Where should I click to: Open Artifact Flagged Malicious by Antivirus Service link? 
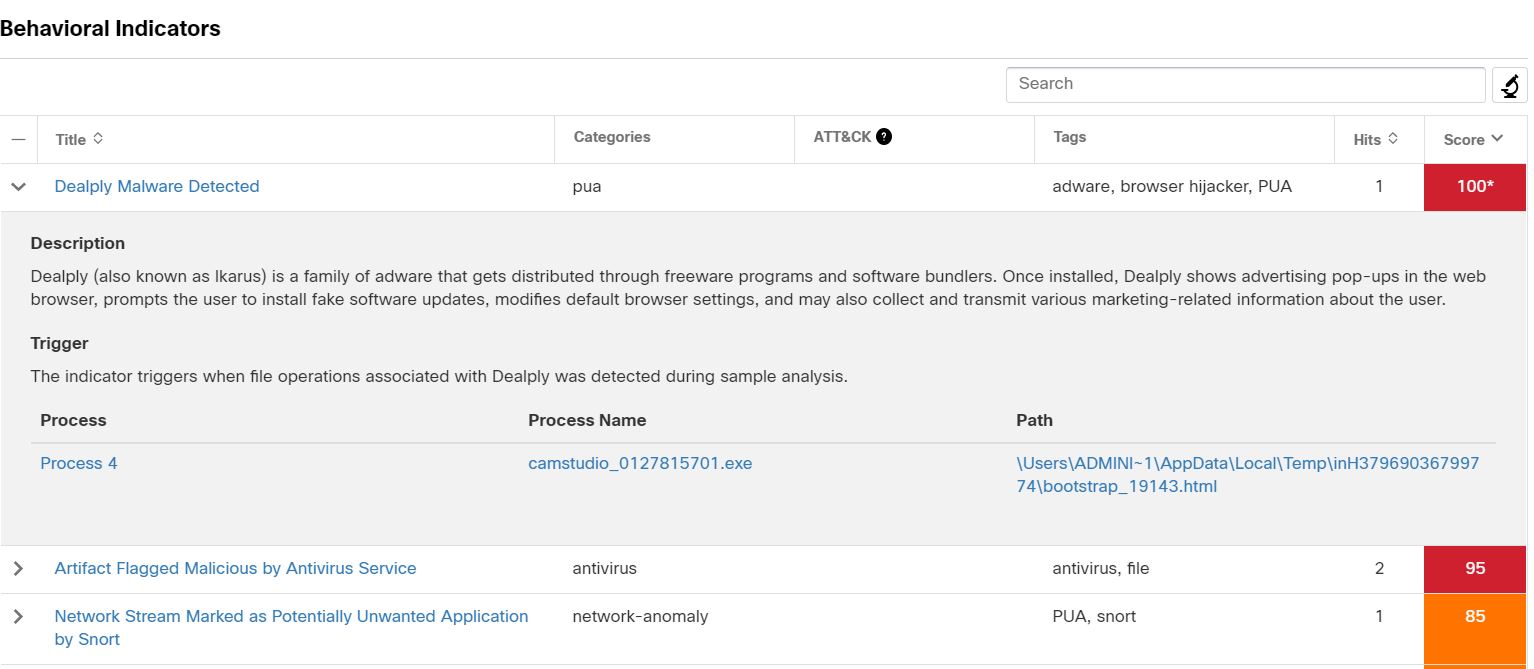click(x=235, y=569)
